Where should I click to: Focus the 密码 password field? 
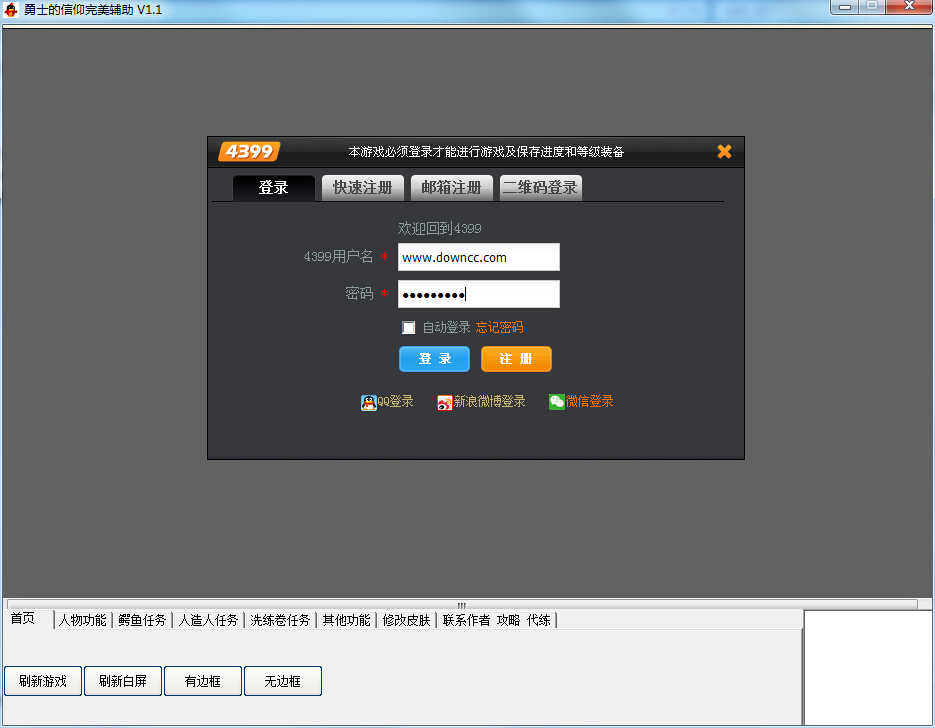(x=479, y=294)
